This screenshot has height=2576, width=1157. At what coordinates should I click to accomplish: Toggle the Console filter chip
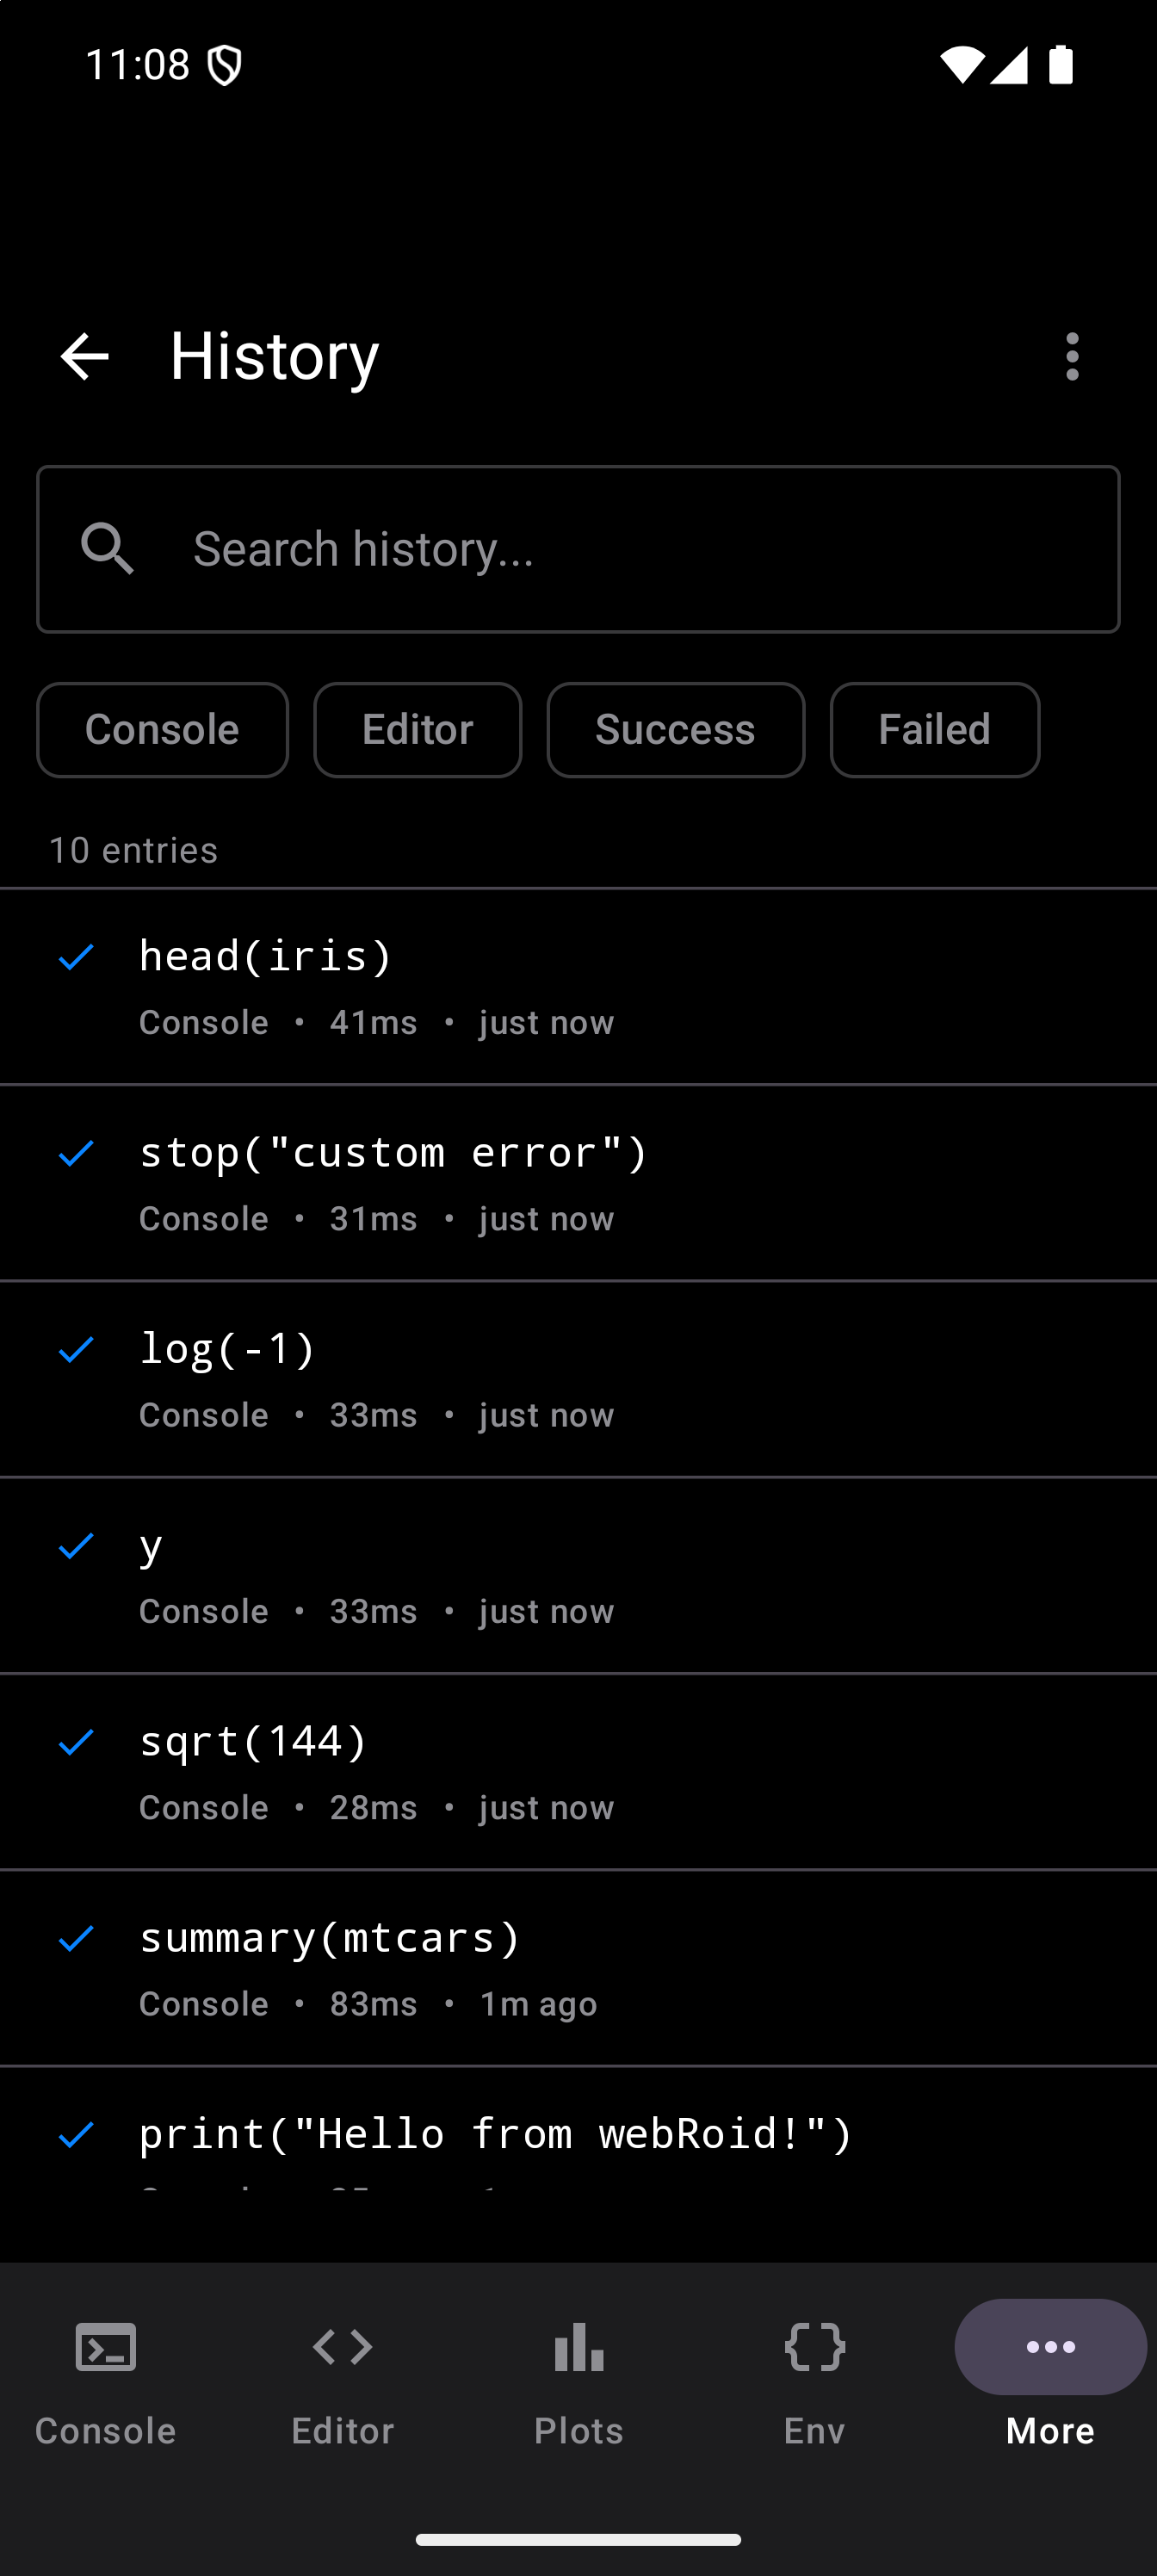[162, 730]
